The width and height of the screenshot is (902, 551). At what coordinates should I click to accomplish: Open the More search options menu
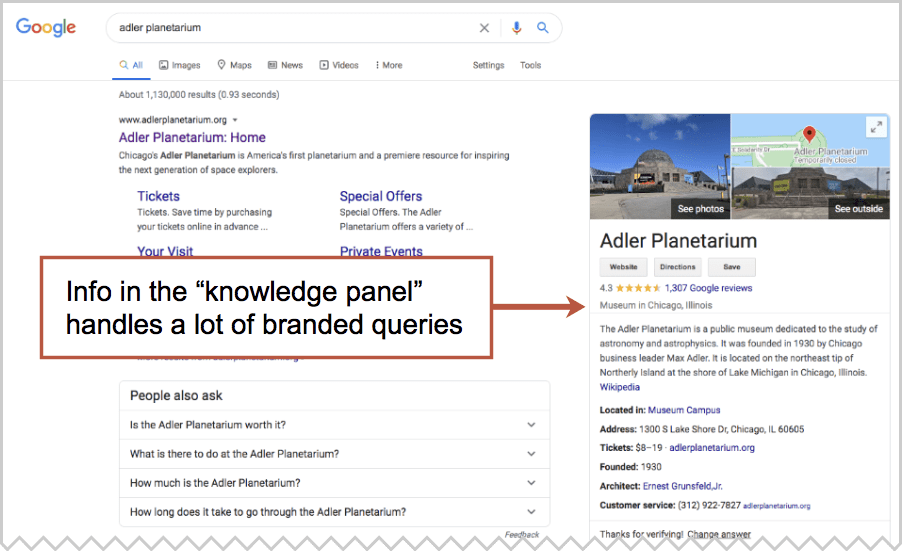click(x=388, y=65)
